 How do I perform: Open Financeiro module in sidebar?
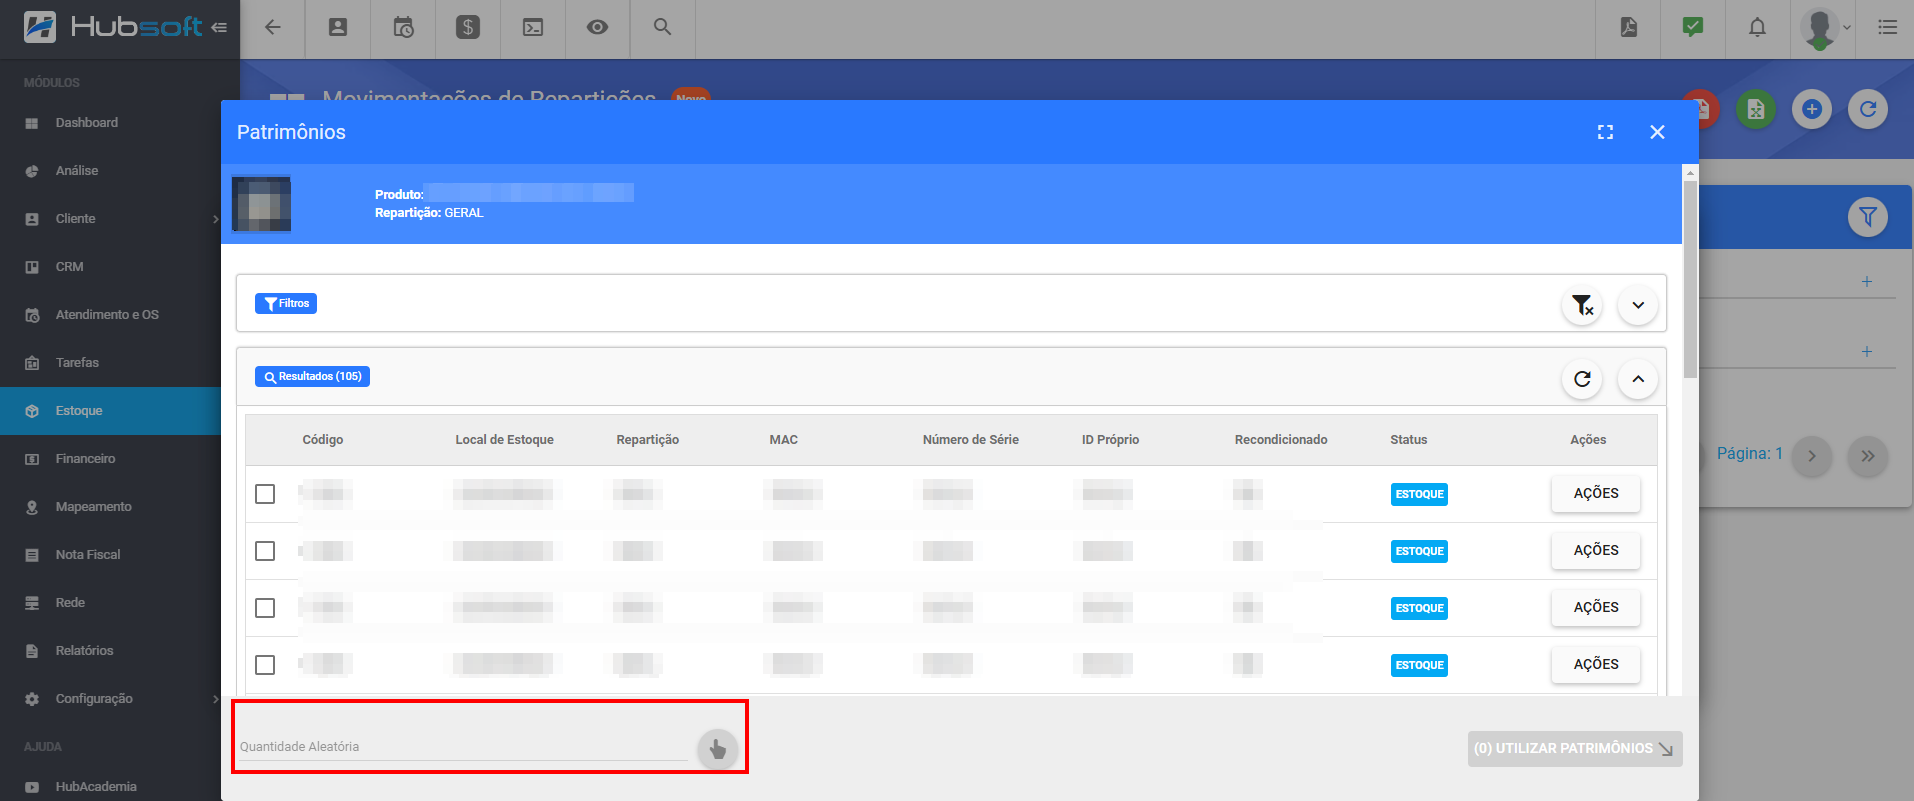pos(86,459)
